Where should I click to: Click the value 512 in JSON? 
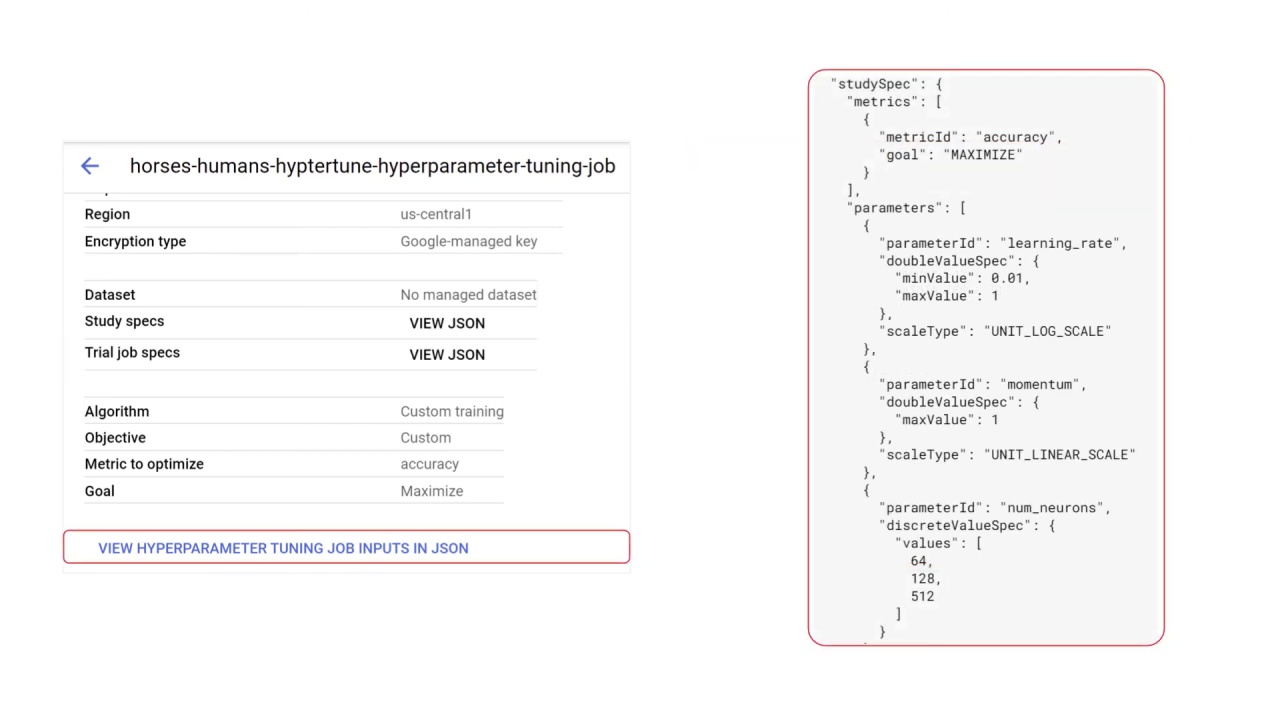point(923,596)
